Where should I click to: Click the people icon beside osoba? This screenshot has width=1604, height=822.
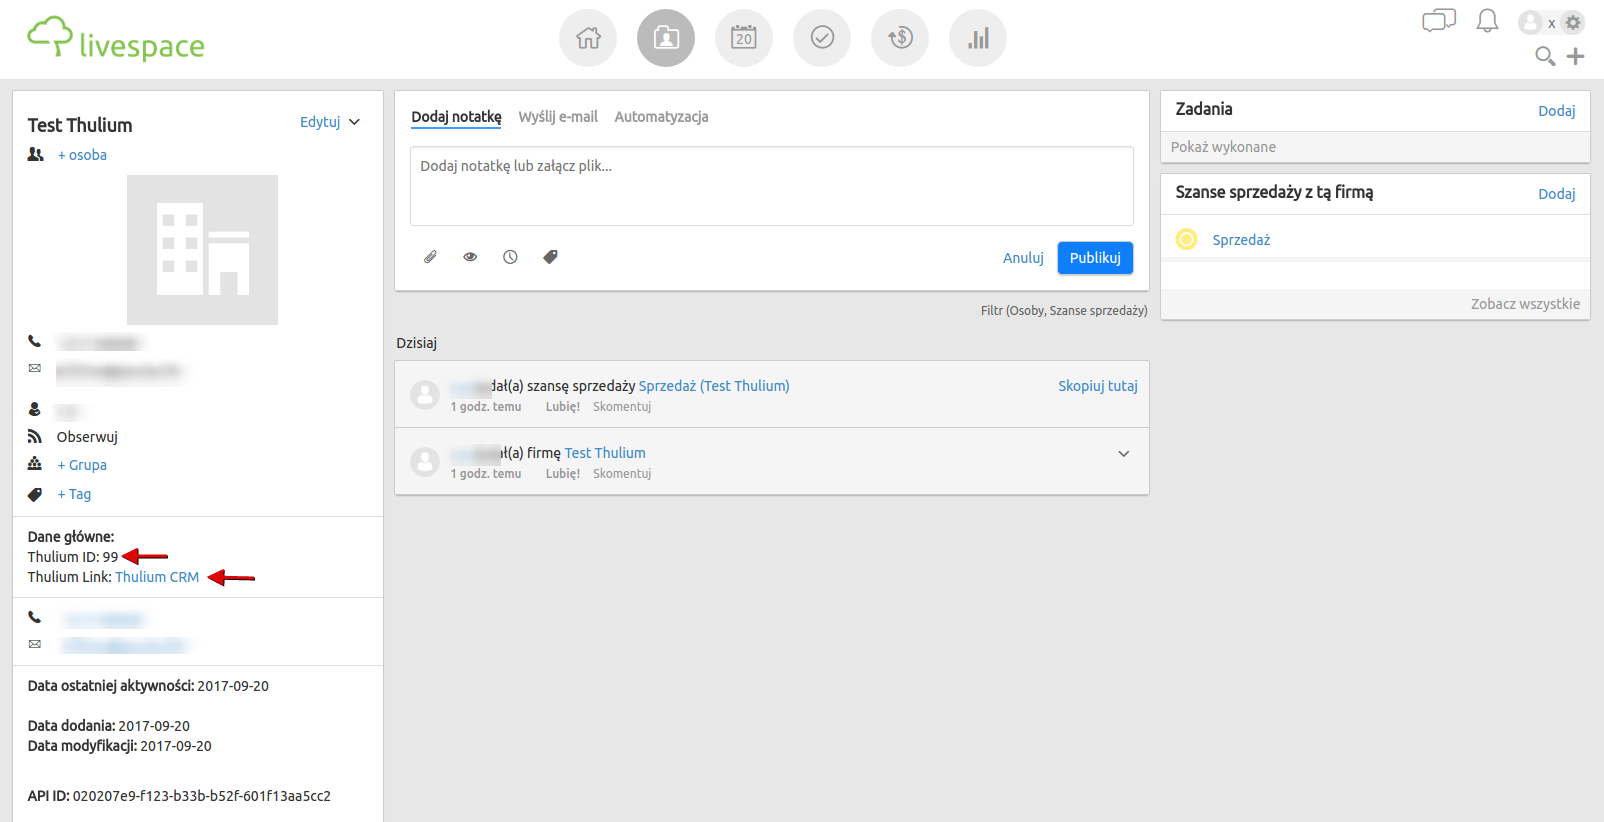(x=36, y=154)
